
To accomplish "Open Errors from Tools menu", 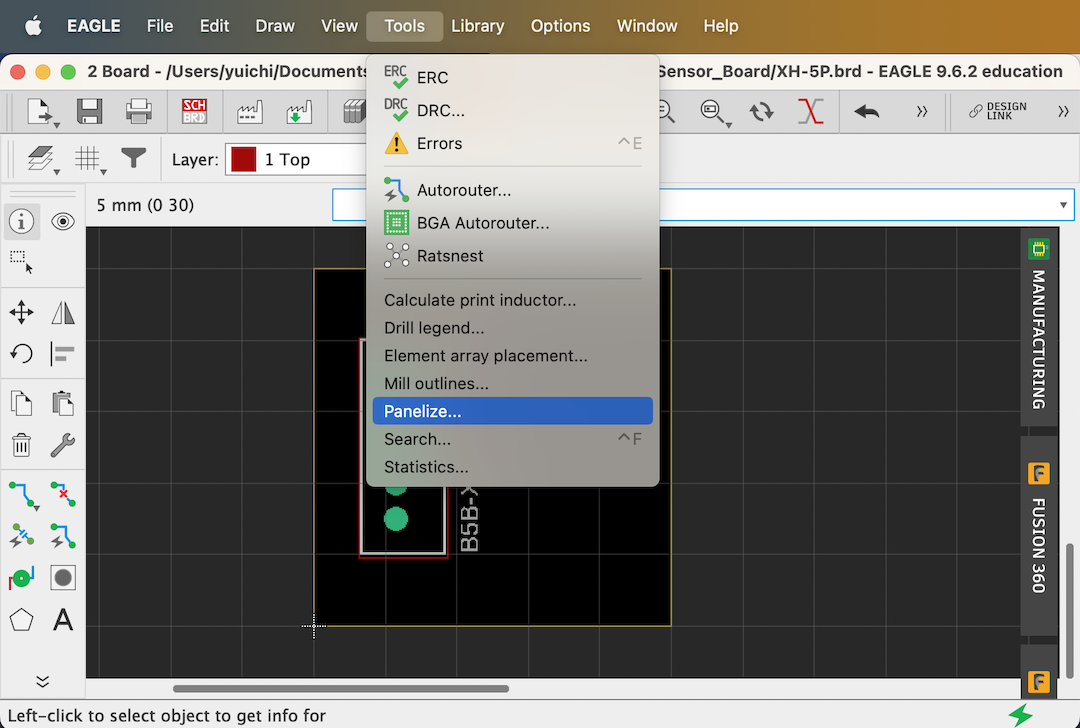I will point(512,143).
